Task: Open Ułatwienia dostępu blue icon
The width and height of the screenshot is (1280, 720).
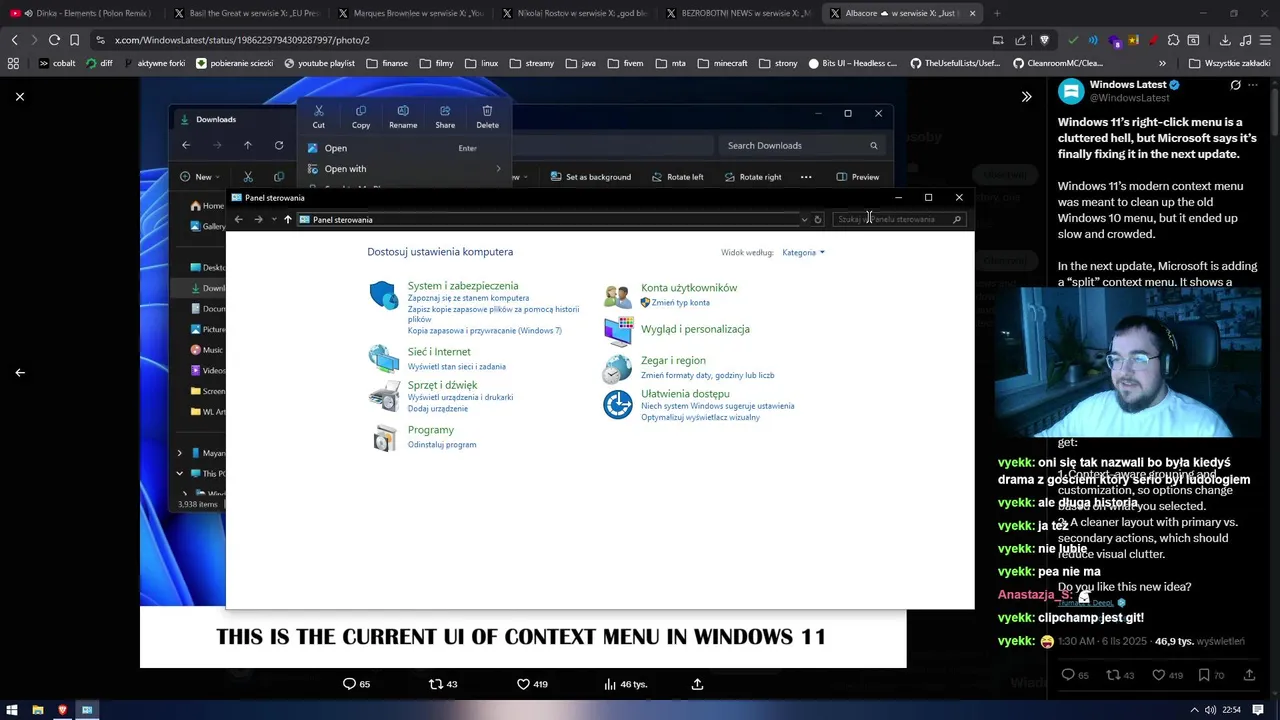Action: point(617,404)
